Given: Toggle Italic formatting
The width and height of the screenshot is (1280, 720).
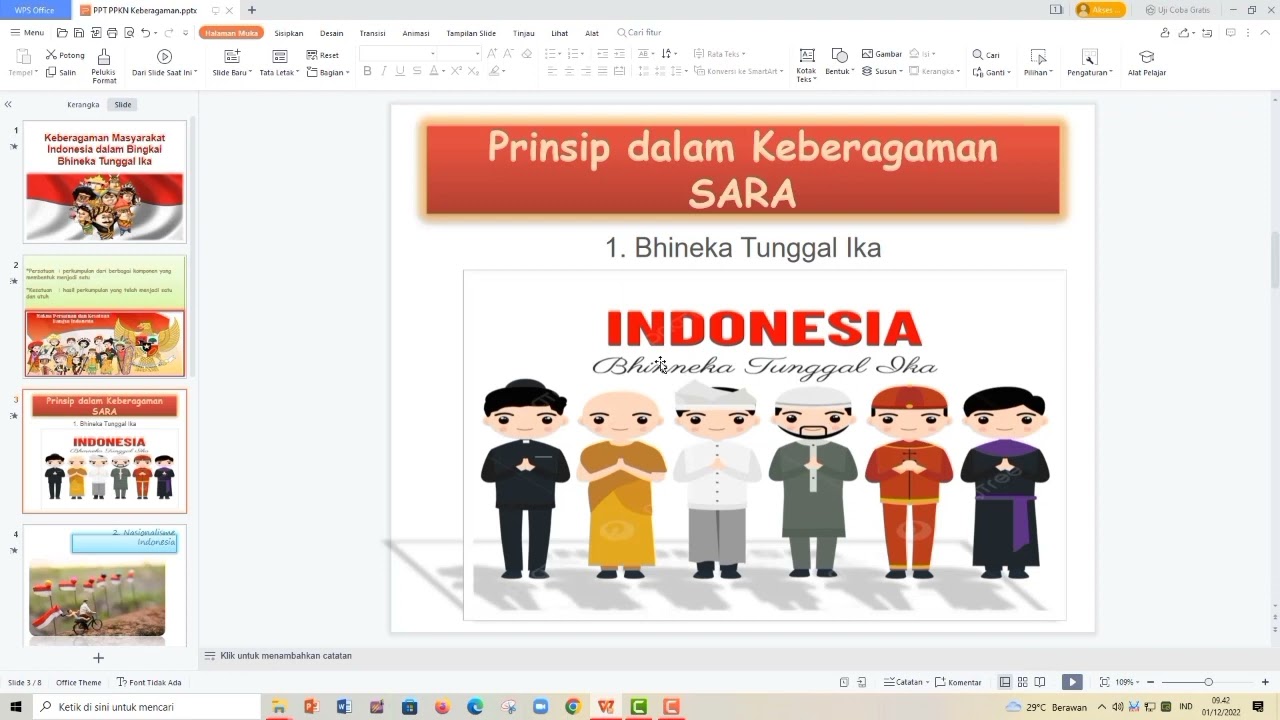Looking at the screenshot, I should click(x=384, y=71).
